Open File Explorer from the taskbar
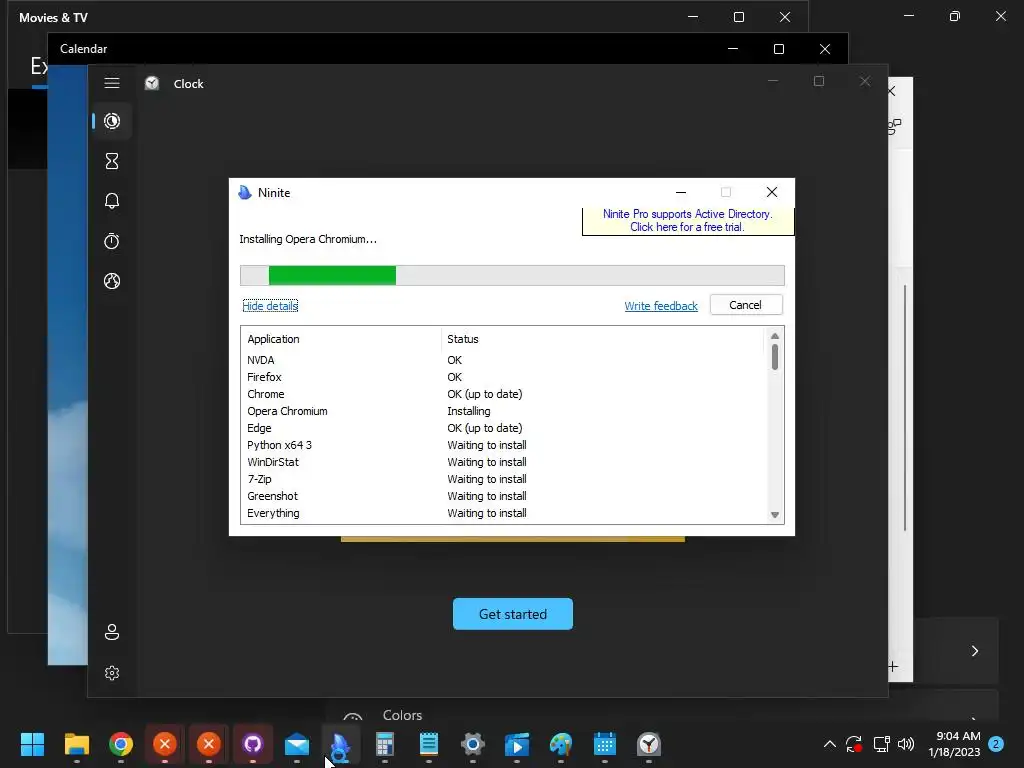The height and width of the screenshot is (768, 1024). click(x=76, y=744)
